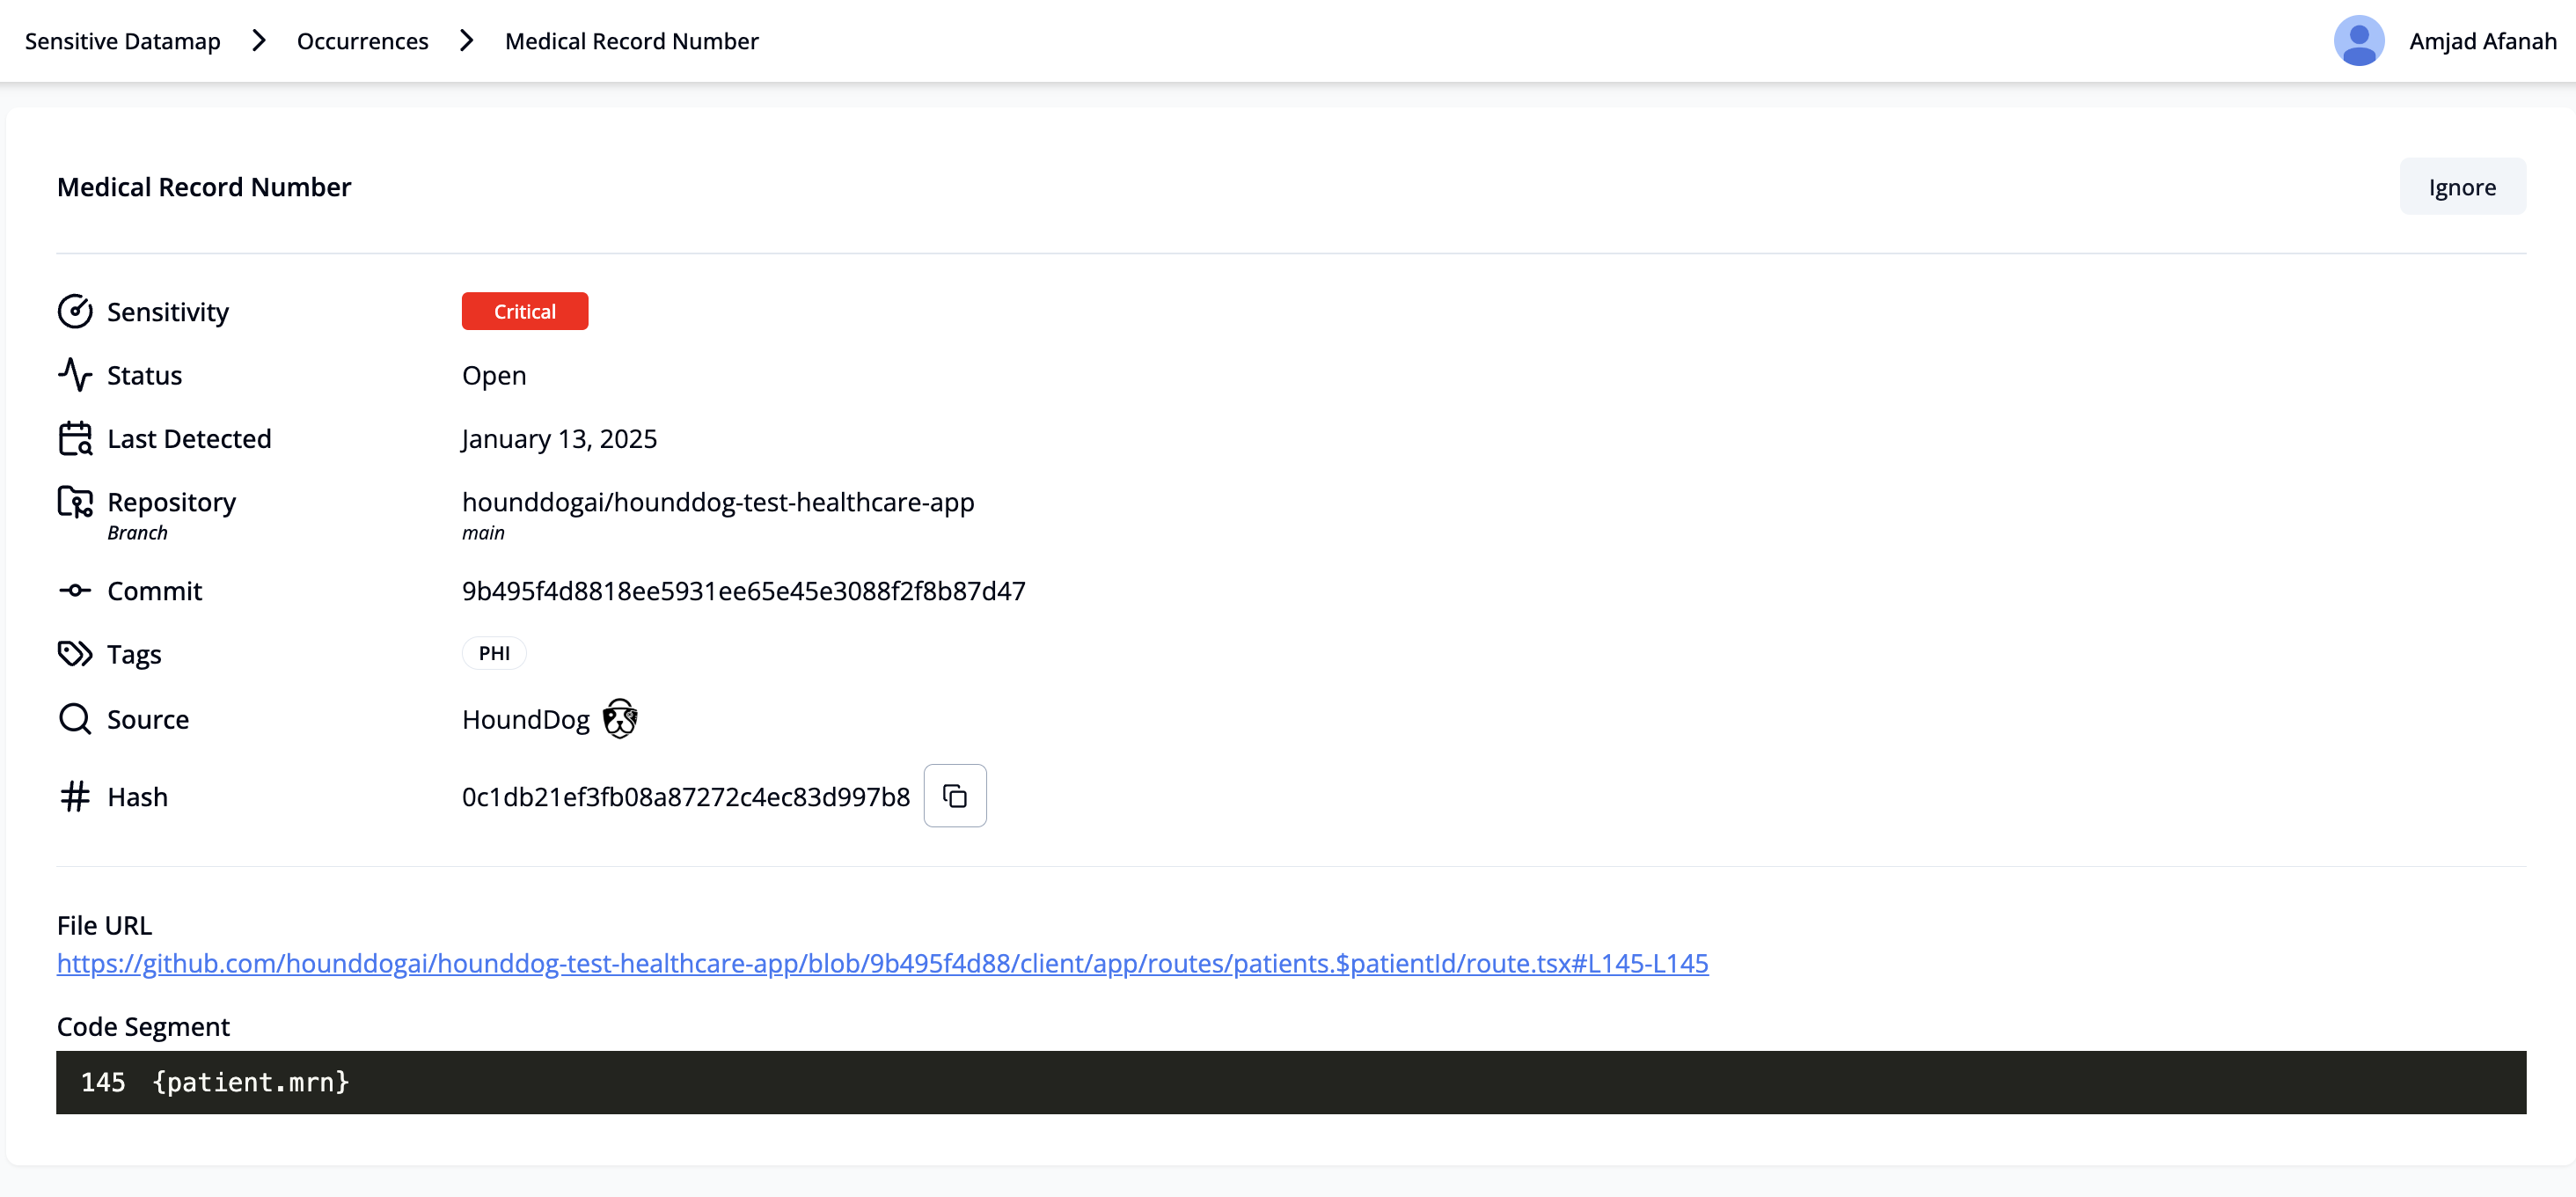Click the {patient.mrn} code line

click(x=251, y=1082)
